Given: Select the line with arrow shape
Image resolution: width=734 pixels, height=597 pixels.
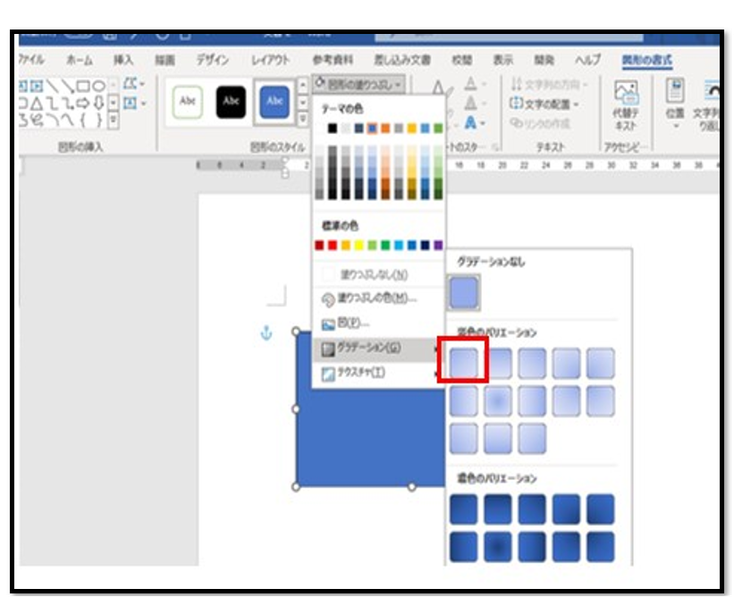Looking at the screenshot, I should tap(68, 86).
